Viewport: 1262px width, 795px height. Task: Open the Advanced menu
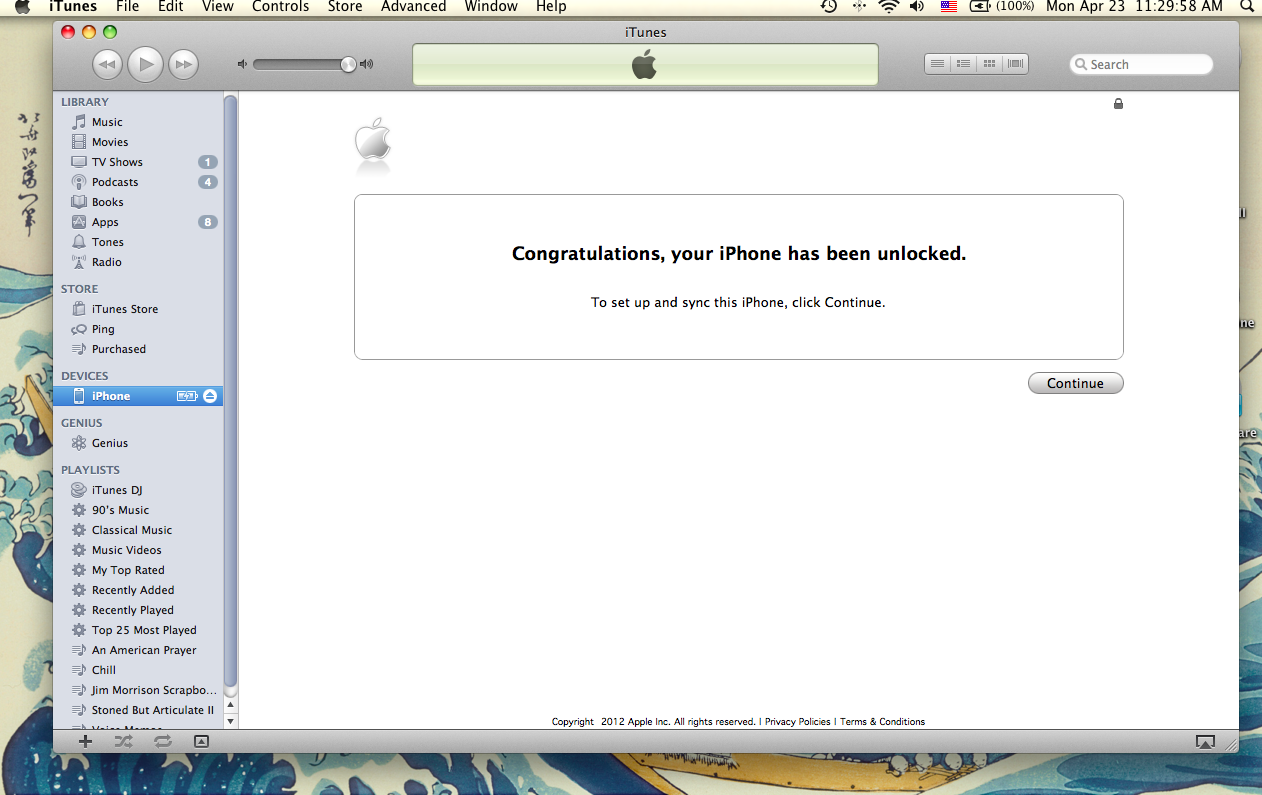point(413,7)
